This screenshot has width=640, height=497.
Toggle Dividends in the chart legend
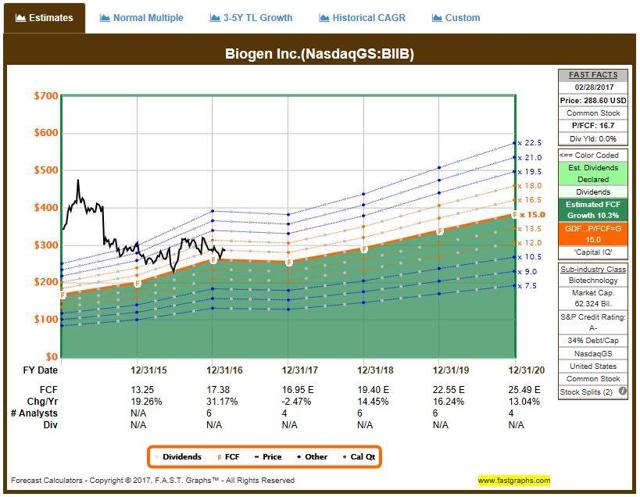pyautogui.click(x=178, y=457)
